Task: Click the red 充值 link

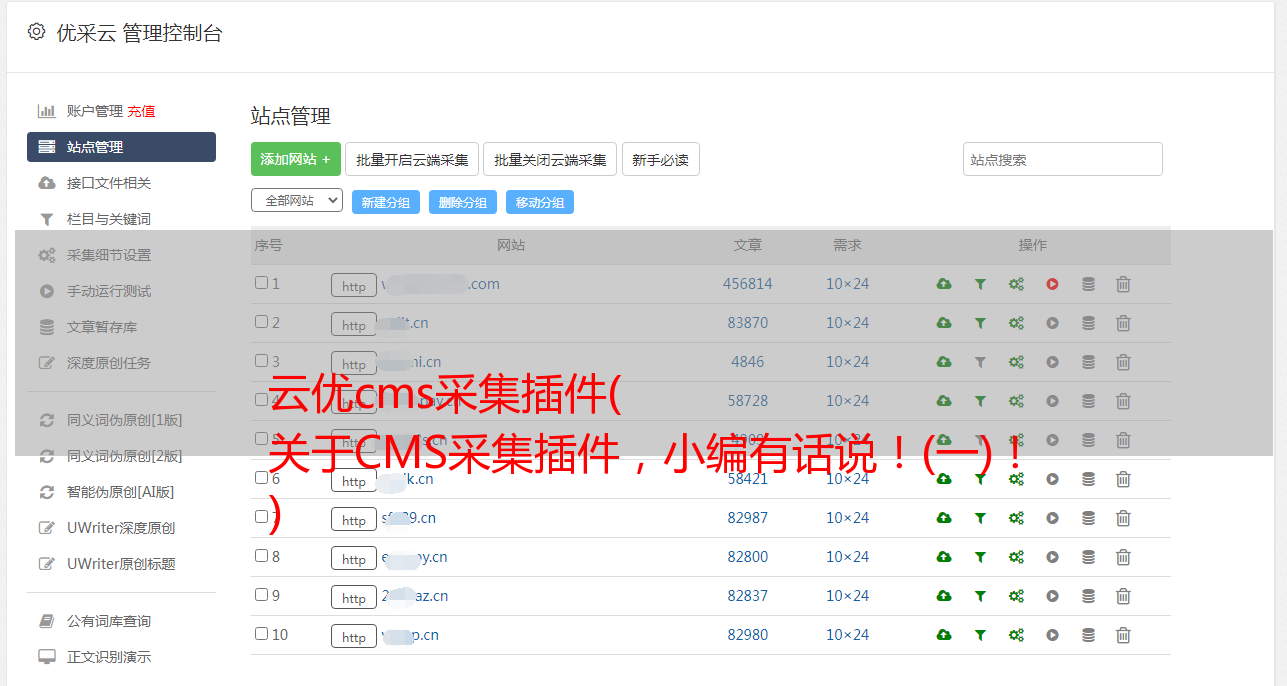Action: [x=141, y=111]
